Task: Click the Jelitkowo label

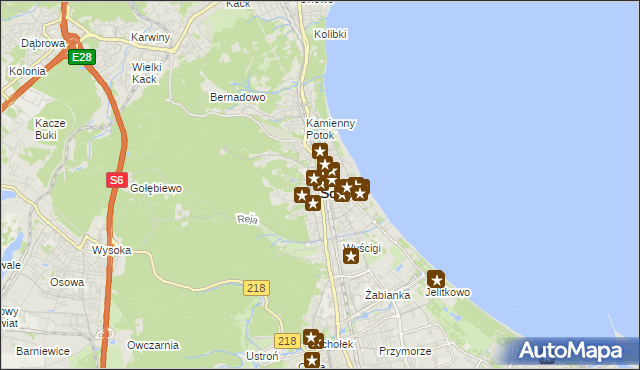Action: click(x=447, y=292)
